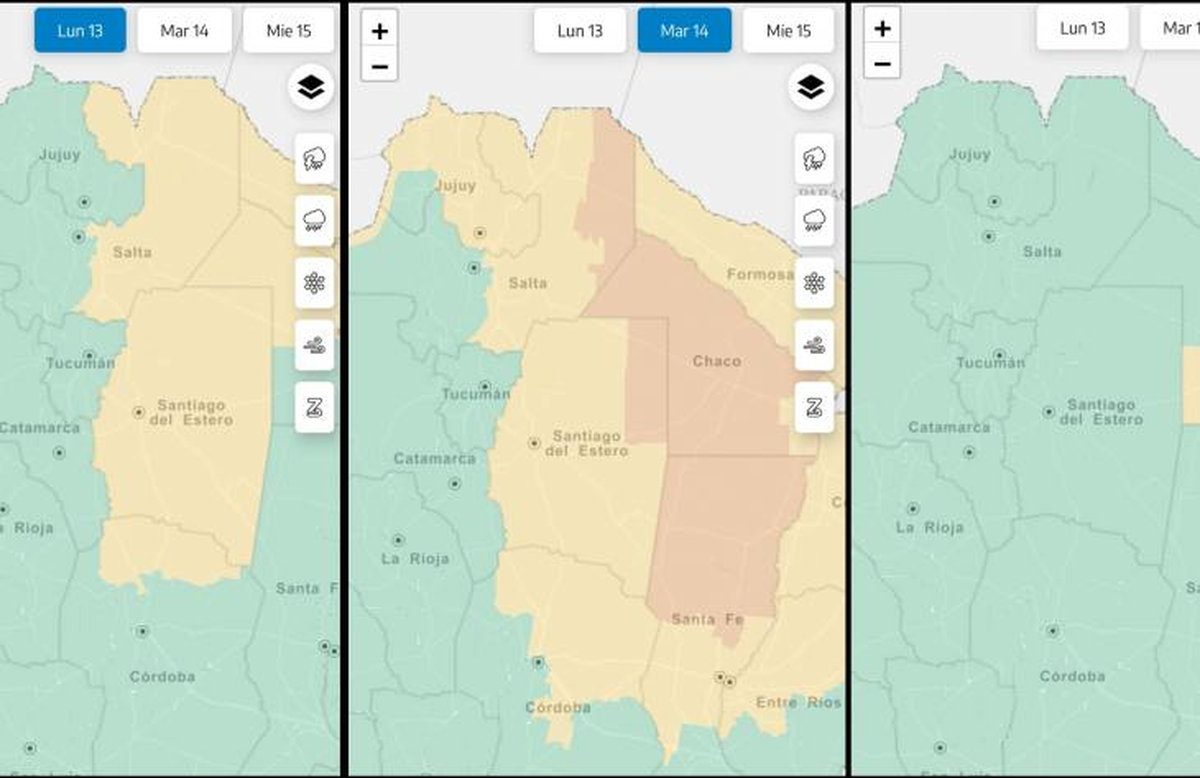
Task: Toggle rain alert icon in the left map
Action: (314, 221)
